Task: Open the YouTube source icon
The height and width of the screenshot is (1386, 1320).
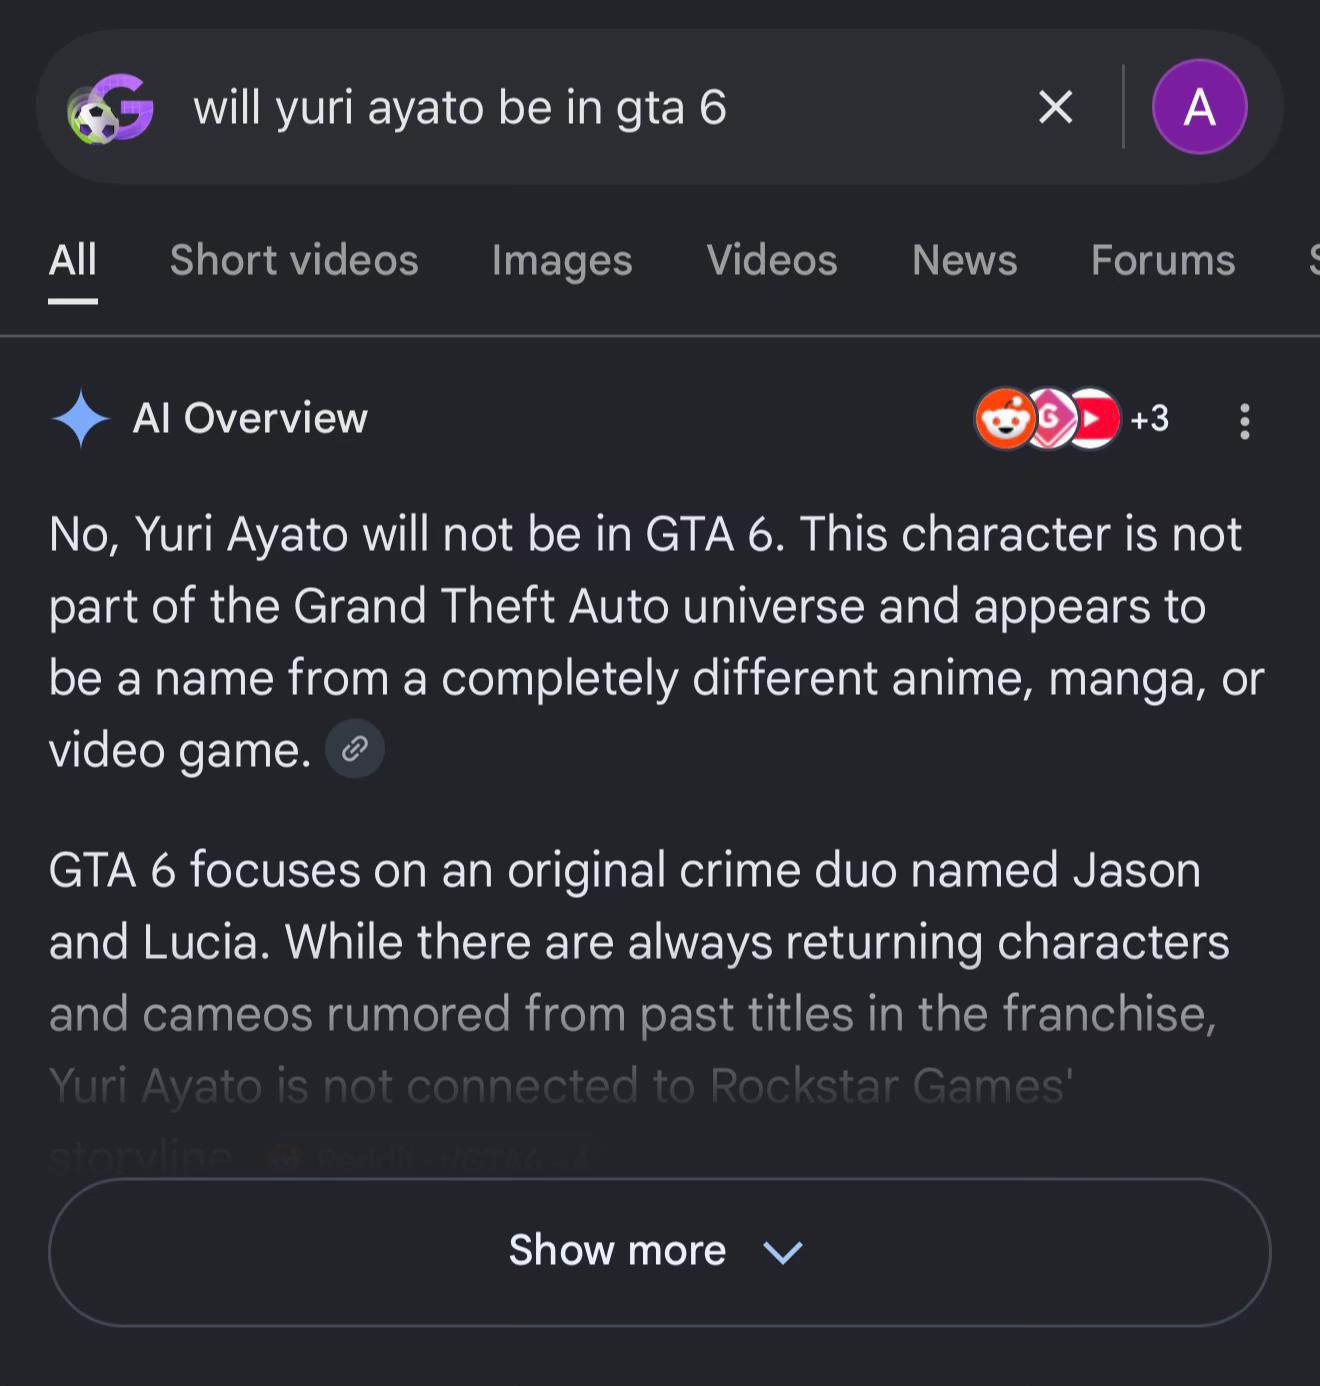Action: click(x=1093, y=418)
